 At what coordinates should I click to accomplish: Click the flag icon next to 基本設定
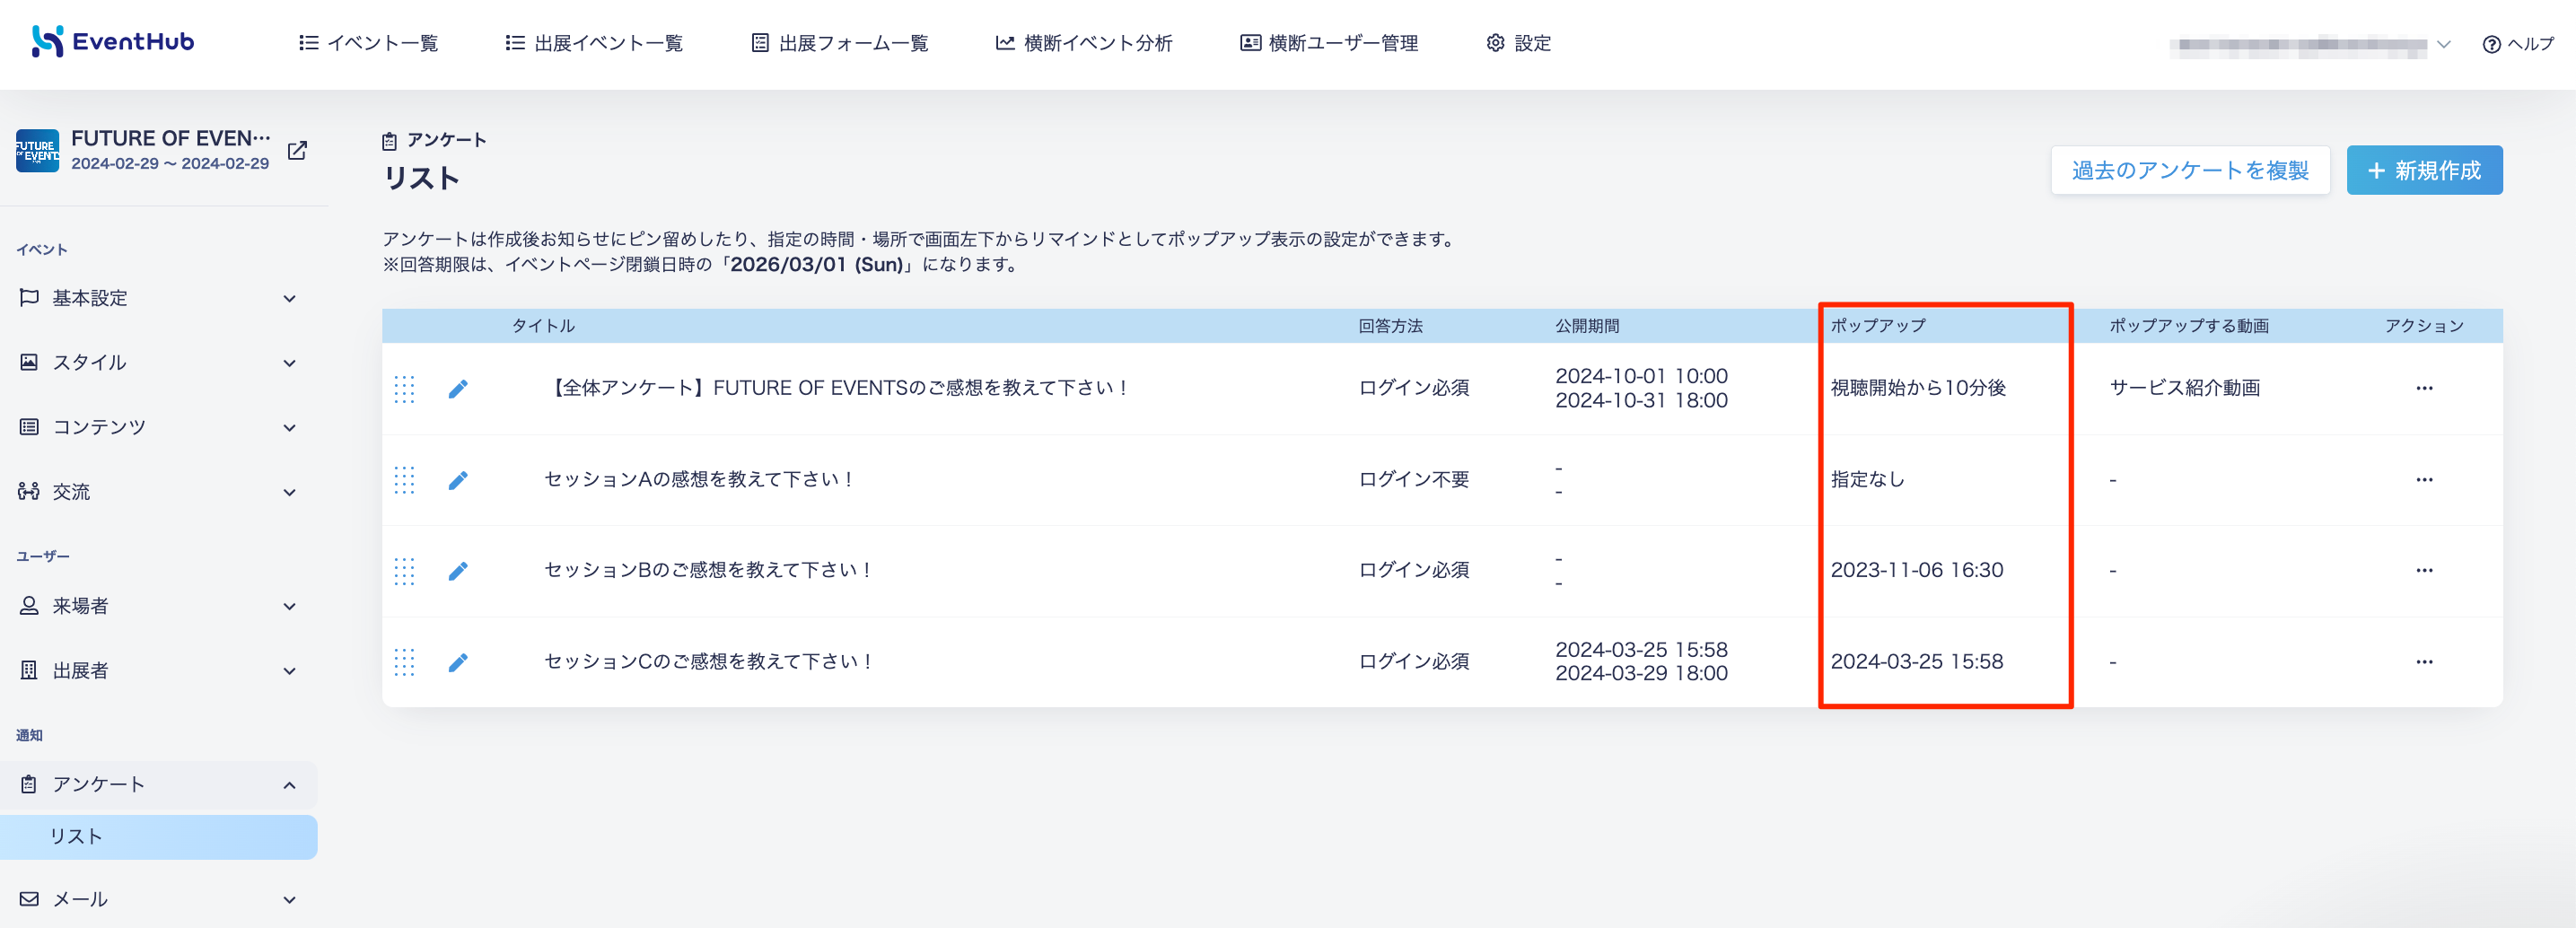(29, 297)
